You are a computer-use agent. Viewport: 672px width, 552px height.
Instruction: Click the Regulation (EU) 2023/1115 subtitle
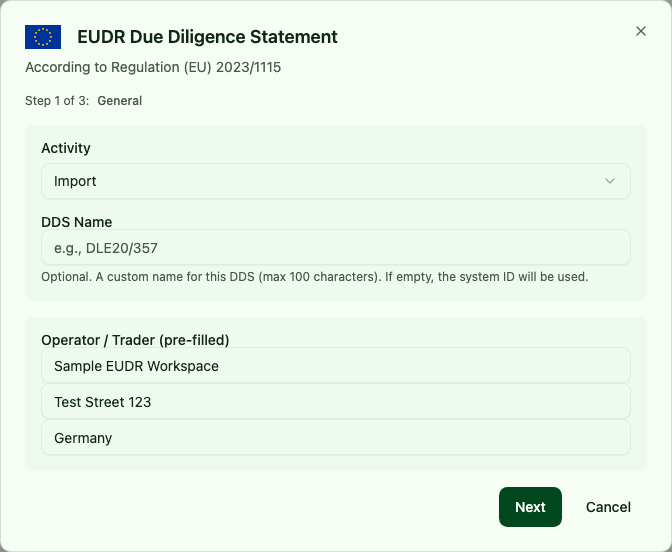coord(153,67)
